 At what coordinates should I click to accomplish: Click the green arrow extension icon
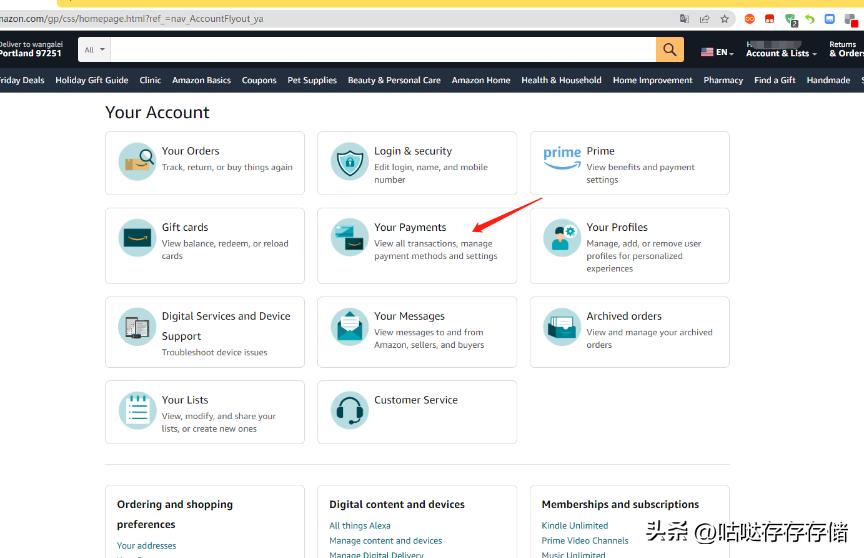(x=809, y=19)
